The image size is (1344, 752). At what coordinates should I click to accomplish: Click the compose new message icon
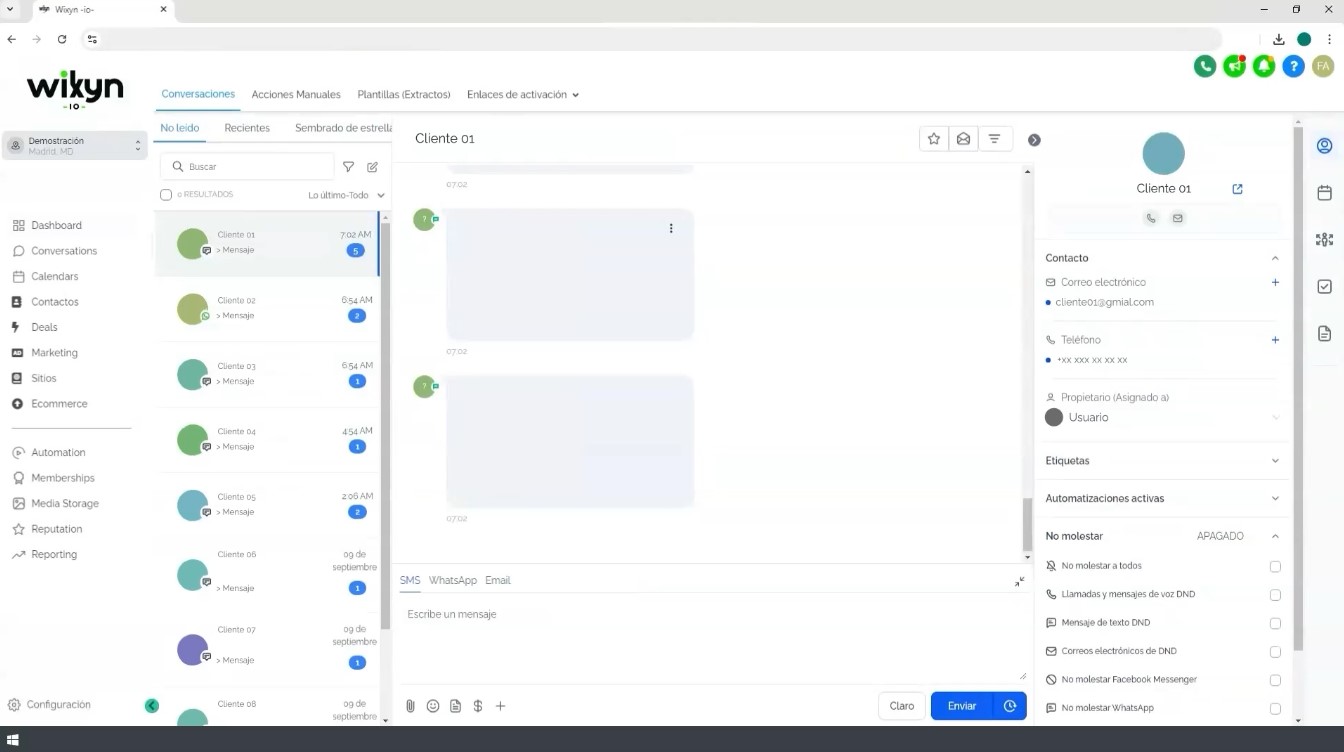click(x=372, y=167)
